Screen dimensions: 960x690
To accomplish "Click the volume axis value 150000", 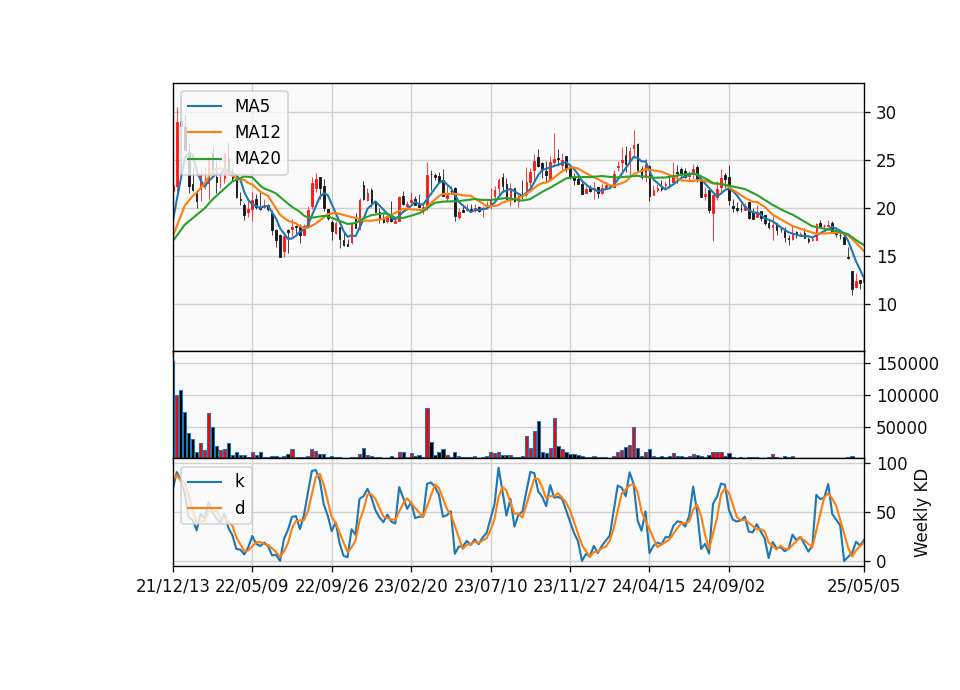I will pyautogui.click(x=908, y=364).
